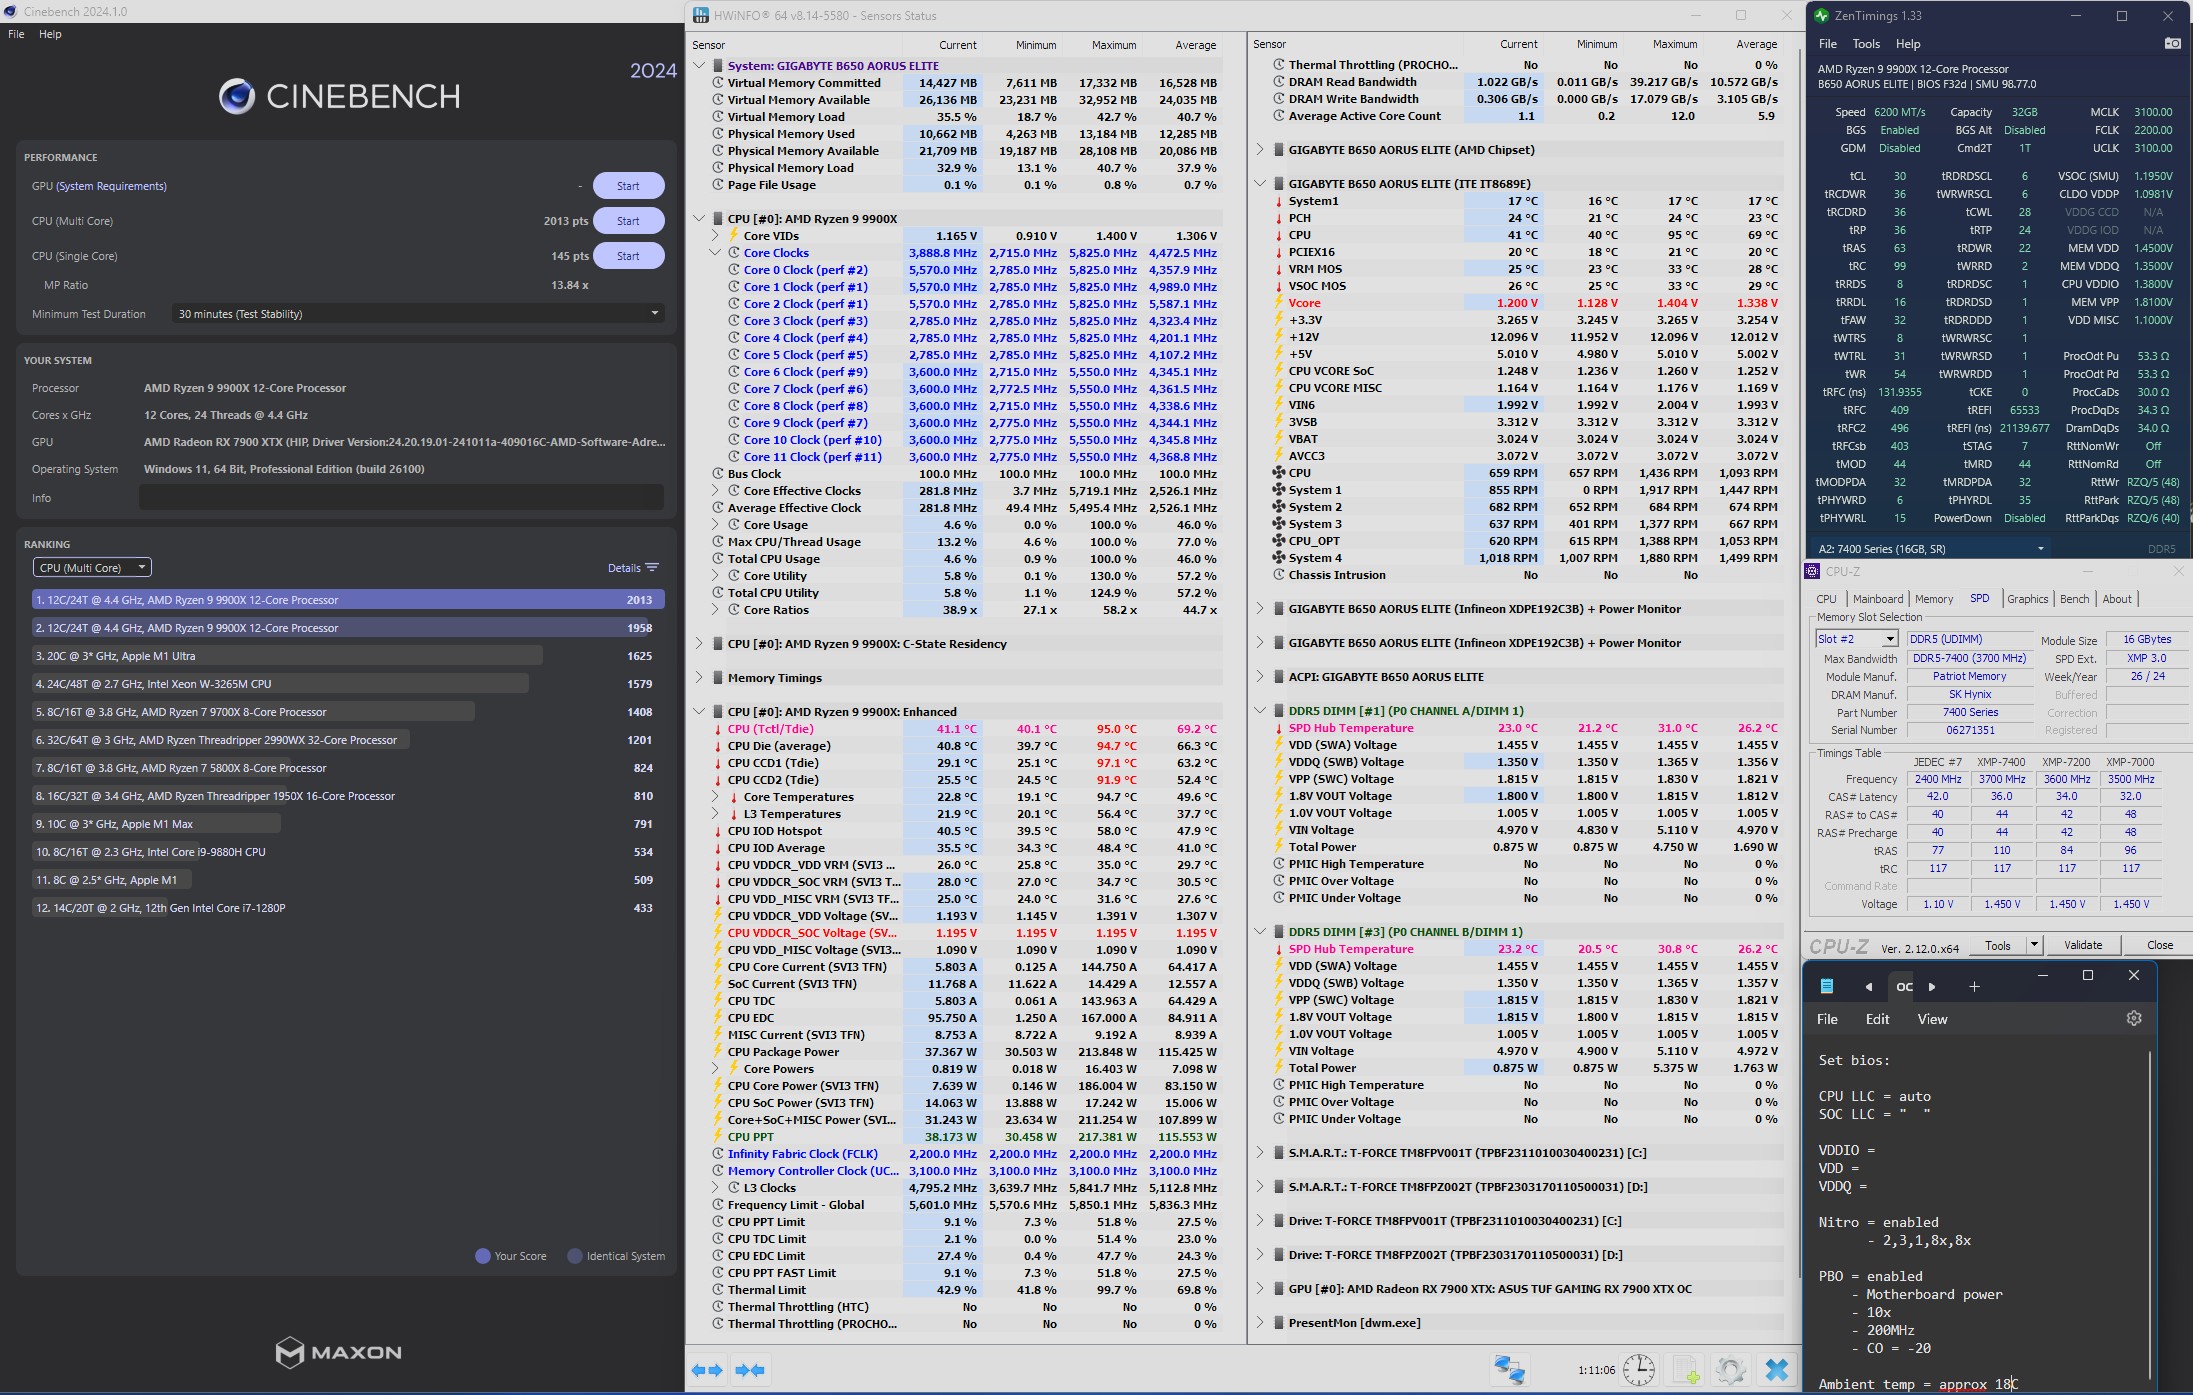This screenshot has width=2193, height=1395.
Task: Click Notepad tab scroll left arrow
Action: [1868, 987]
